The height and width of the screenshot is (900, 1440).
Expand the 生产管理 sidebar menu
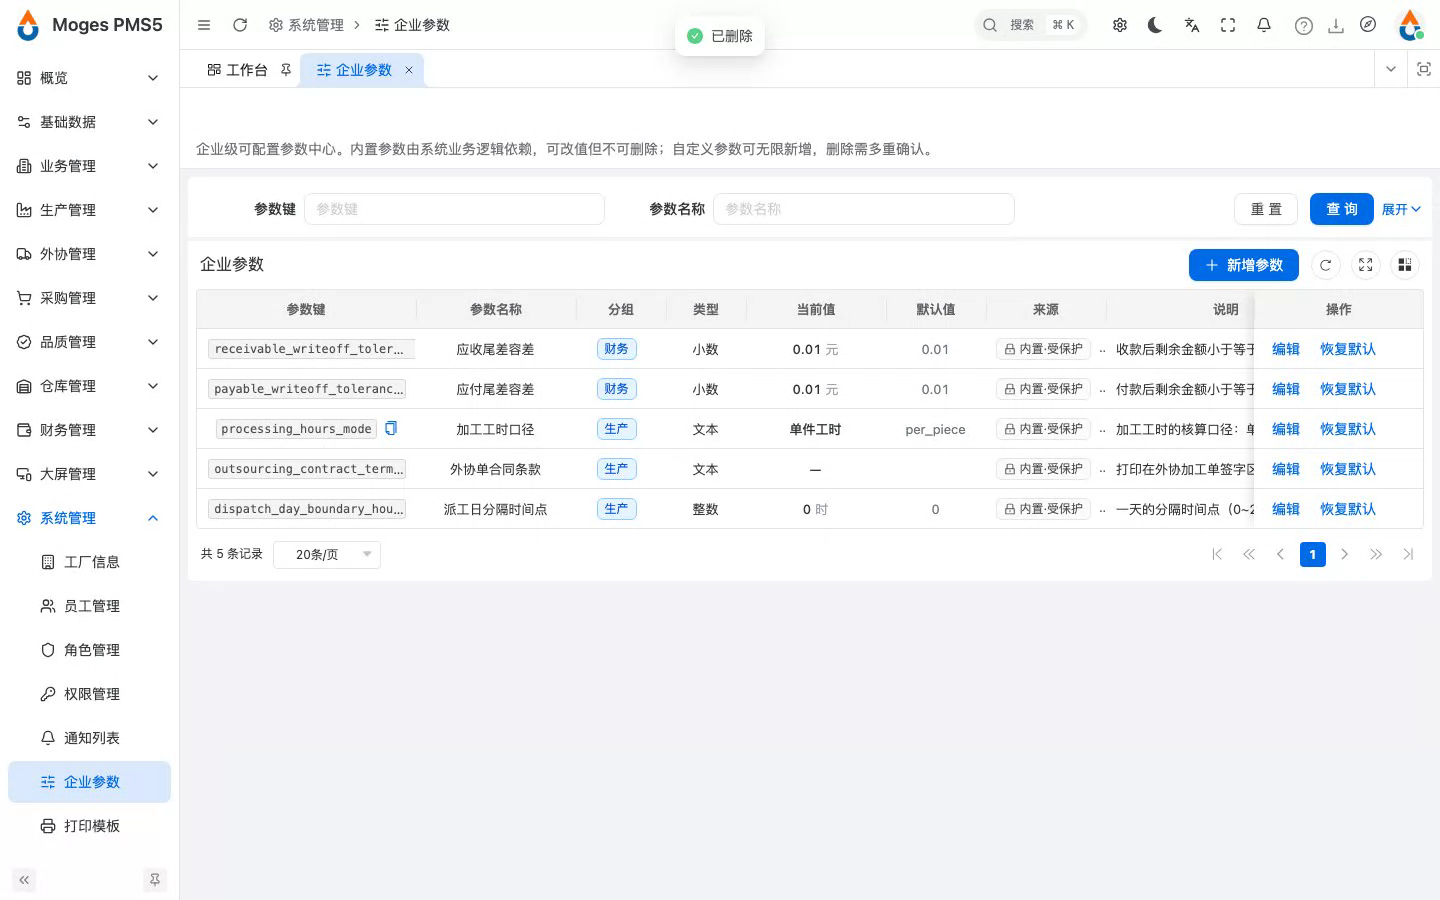pyautogui.click(x=89, y=210)
